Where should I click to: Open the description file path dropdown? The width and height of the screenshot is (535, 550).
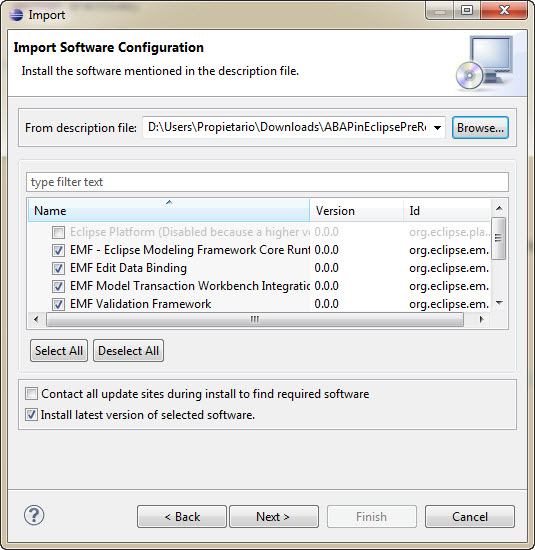tap(437, 128)
